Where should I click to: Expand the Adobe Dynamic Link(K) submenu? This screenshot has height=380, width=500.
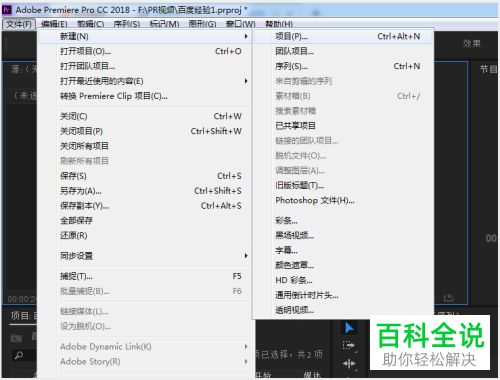(145, 347)
